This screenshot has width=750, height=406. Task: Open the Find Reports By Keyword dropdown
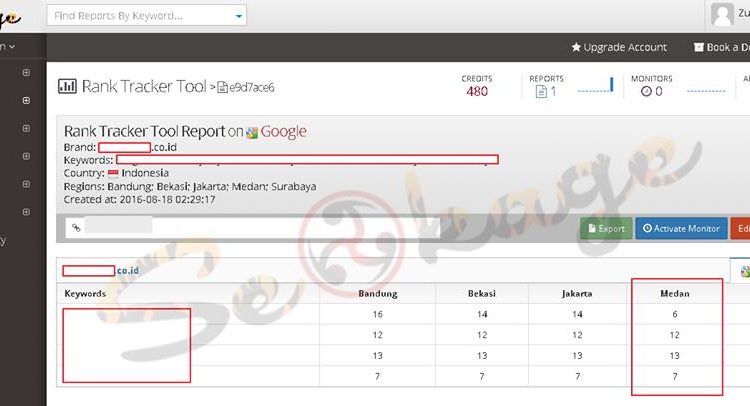coord(238,16)
